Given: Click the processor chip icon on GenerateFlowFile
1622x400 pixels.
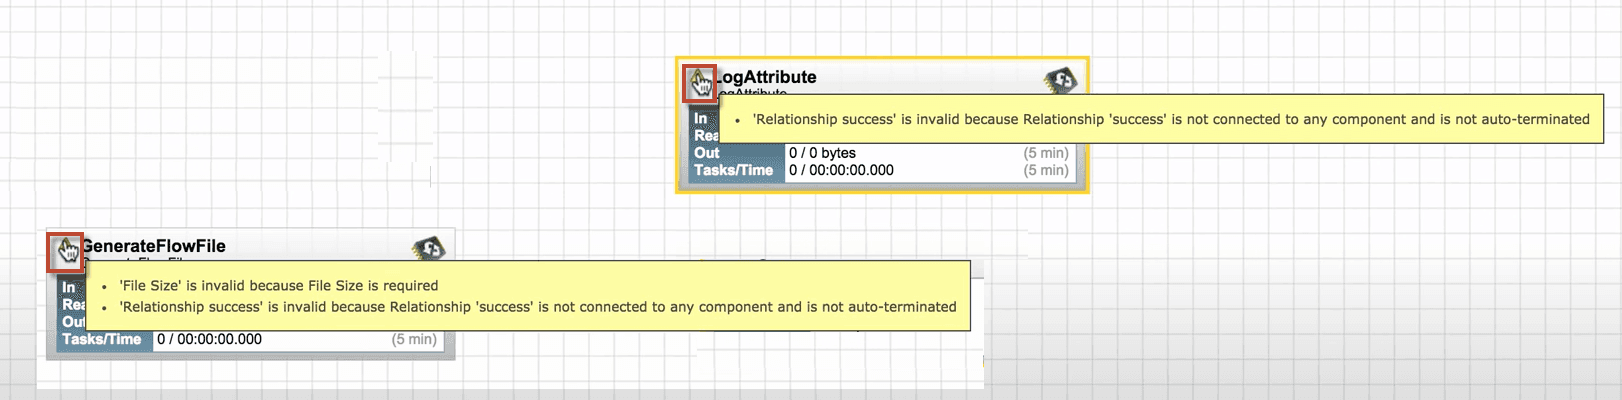Looking at the screenshot, I should tap(428, 248).
